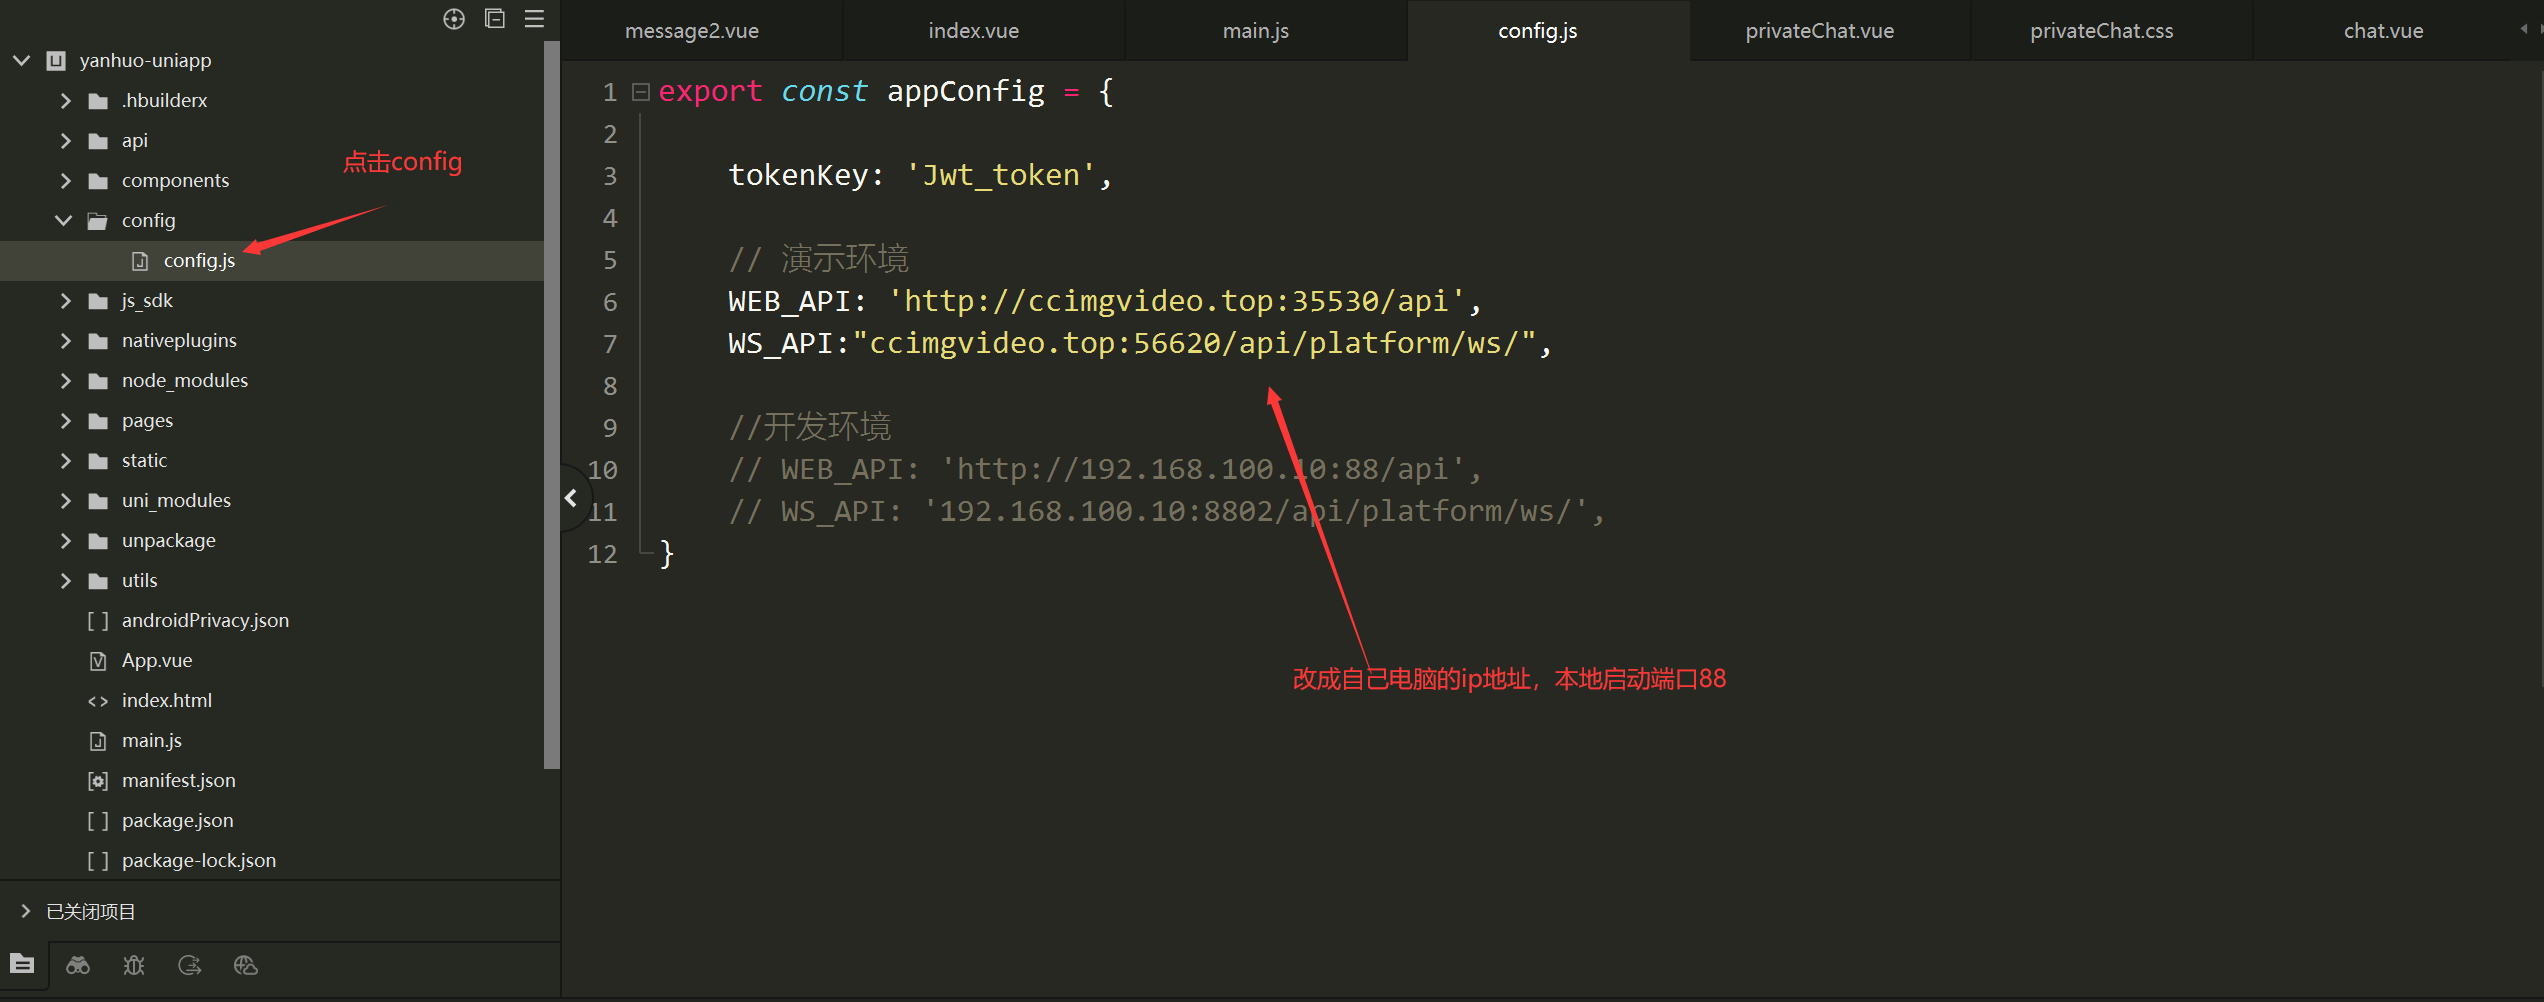Image resolution: width=2544 pixels, height=1002 pixels.
Task: Select the project explorer folder icon at bottom
Action: pos(22,964)
